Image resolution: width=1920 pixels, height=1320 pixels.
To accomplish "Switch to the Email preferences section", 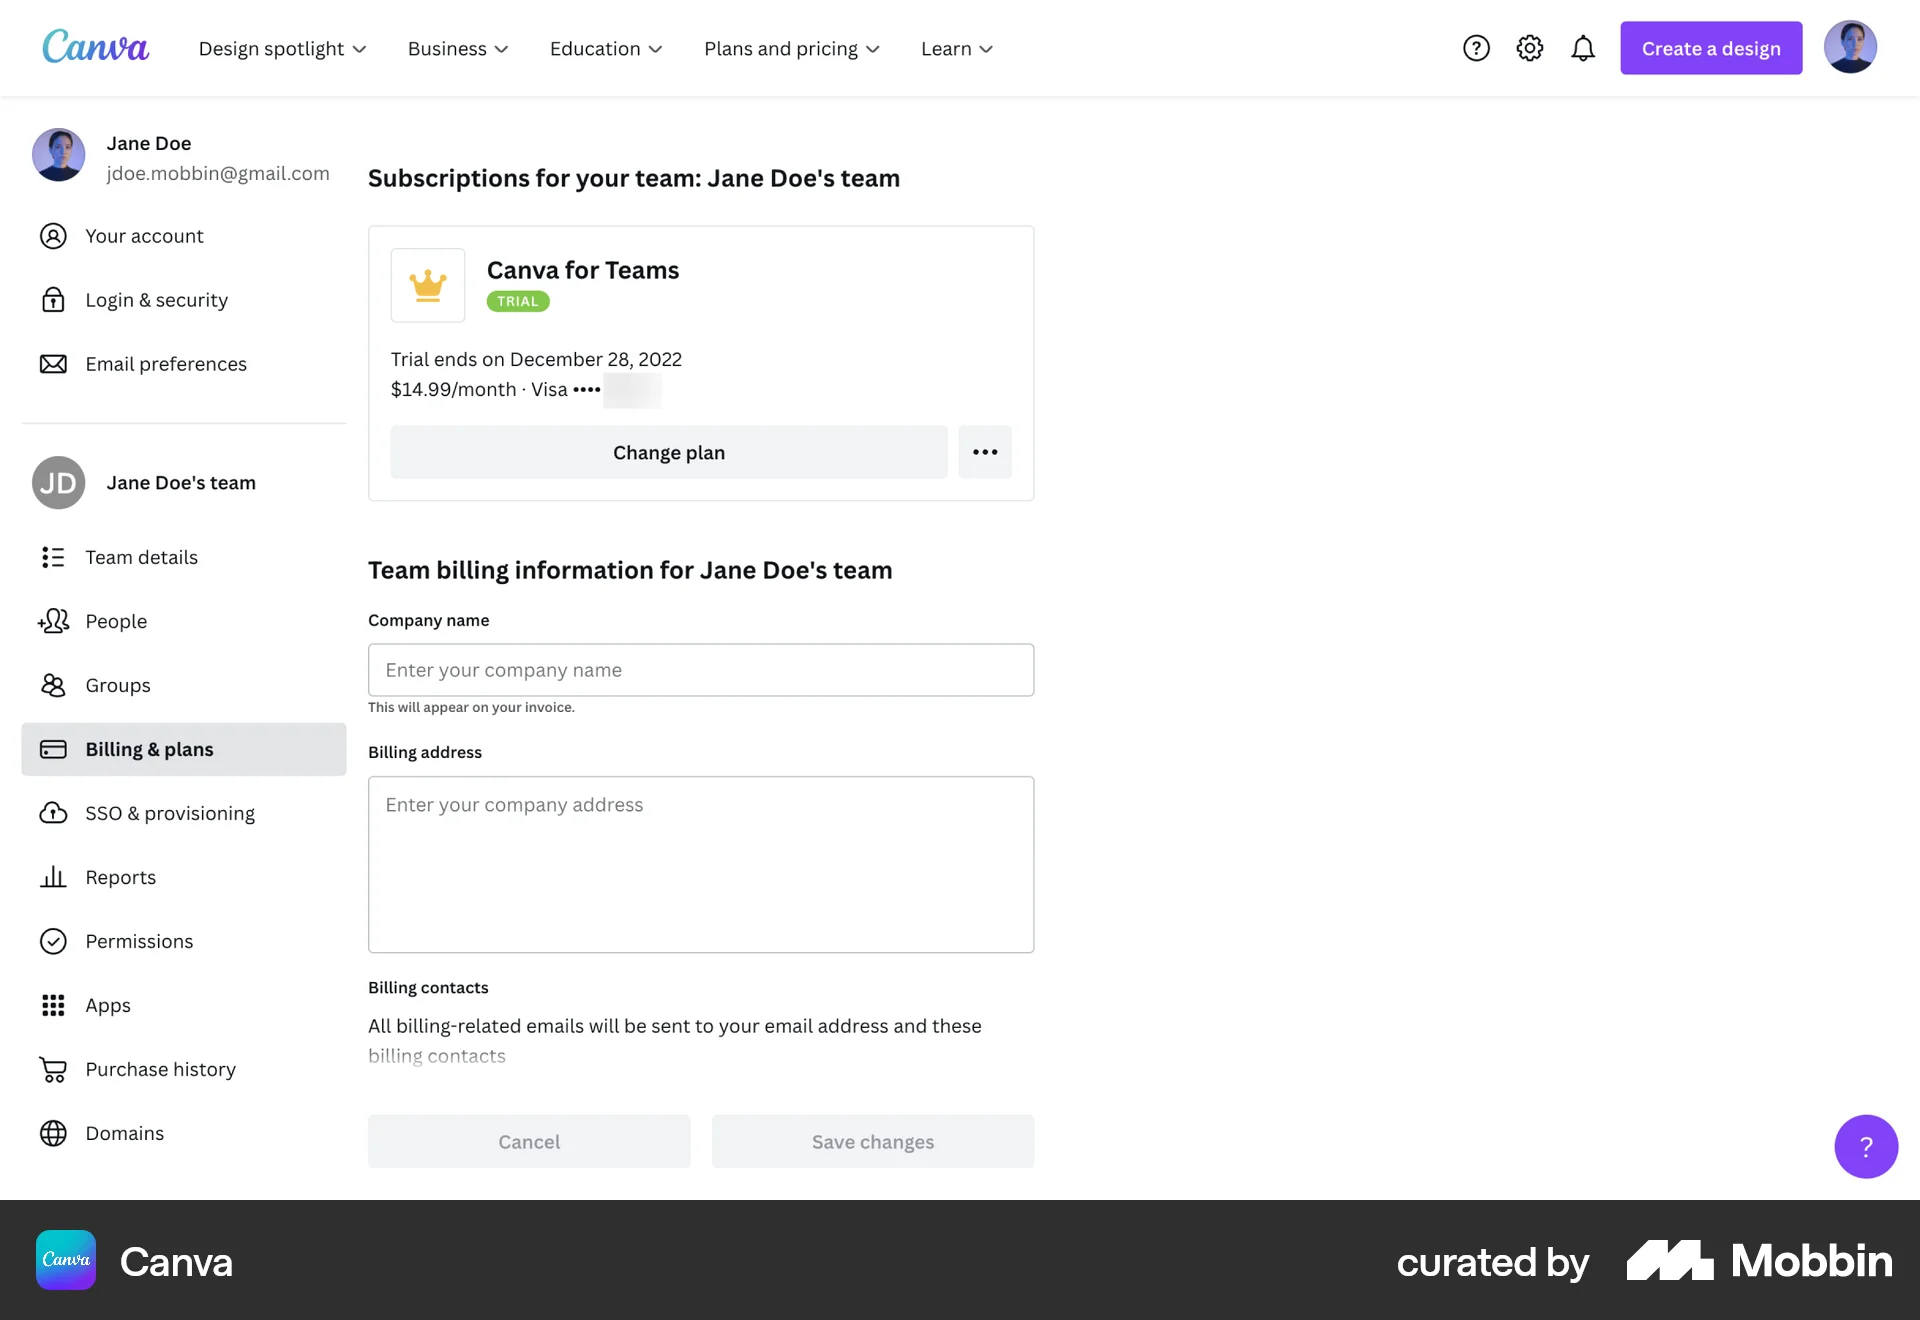I will (166, 363).
